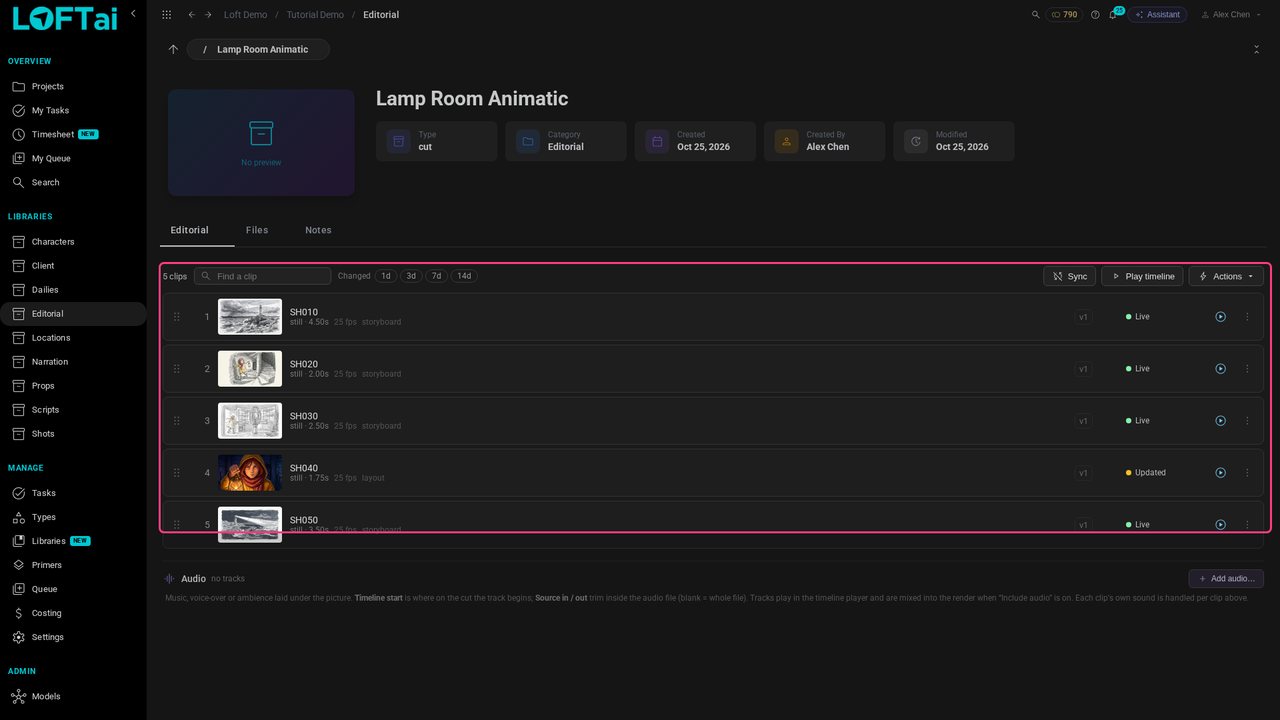This screenshot has width=1280, height=720.
Task: Open the help question mark icon
Action: (1095, 15)
